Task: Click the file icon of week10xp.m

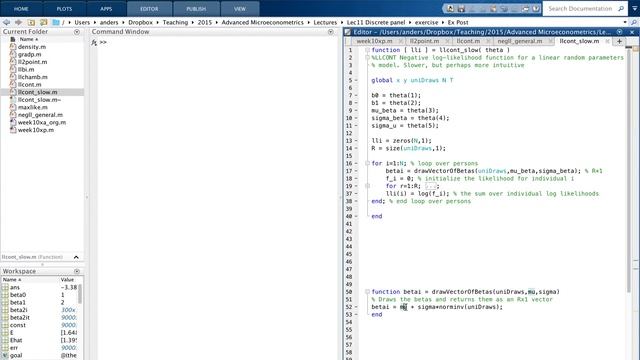Action: [x=13, y=130]
